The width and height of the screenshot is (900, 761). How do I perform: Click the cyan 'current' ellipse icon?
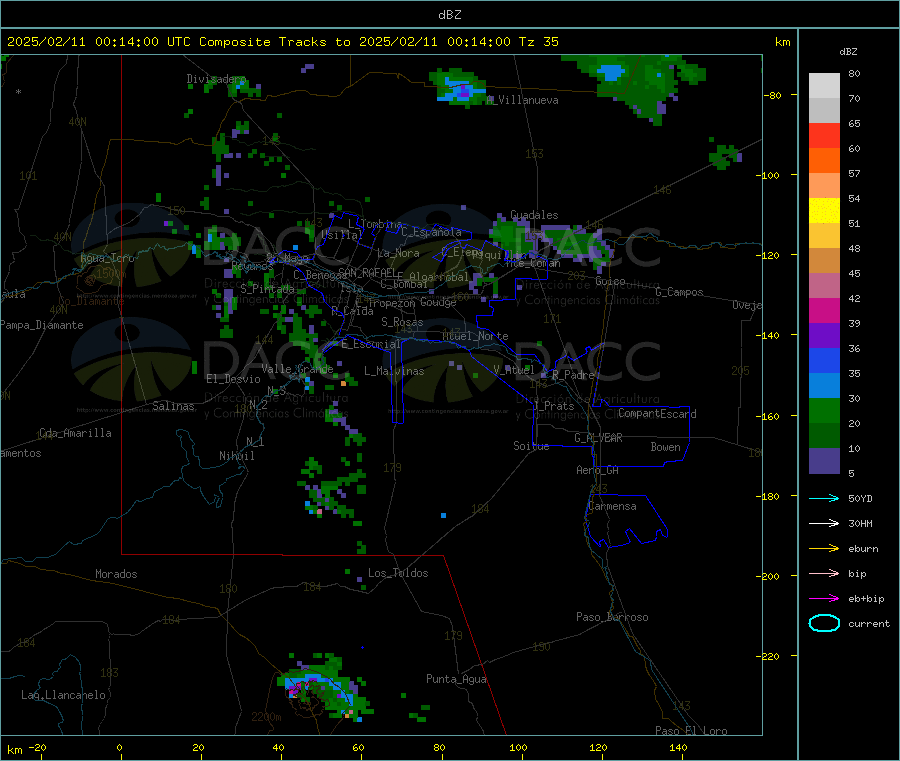(x=824, y=623)
